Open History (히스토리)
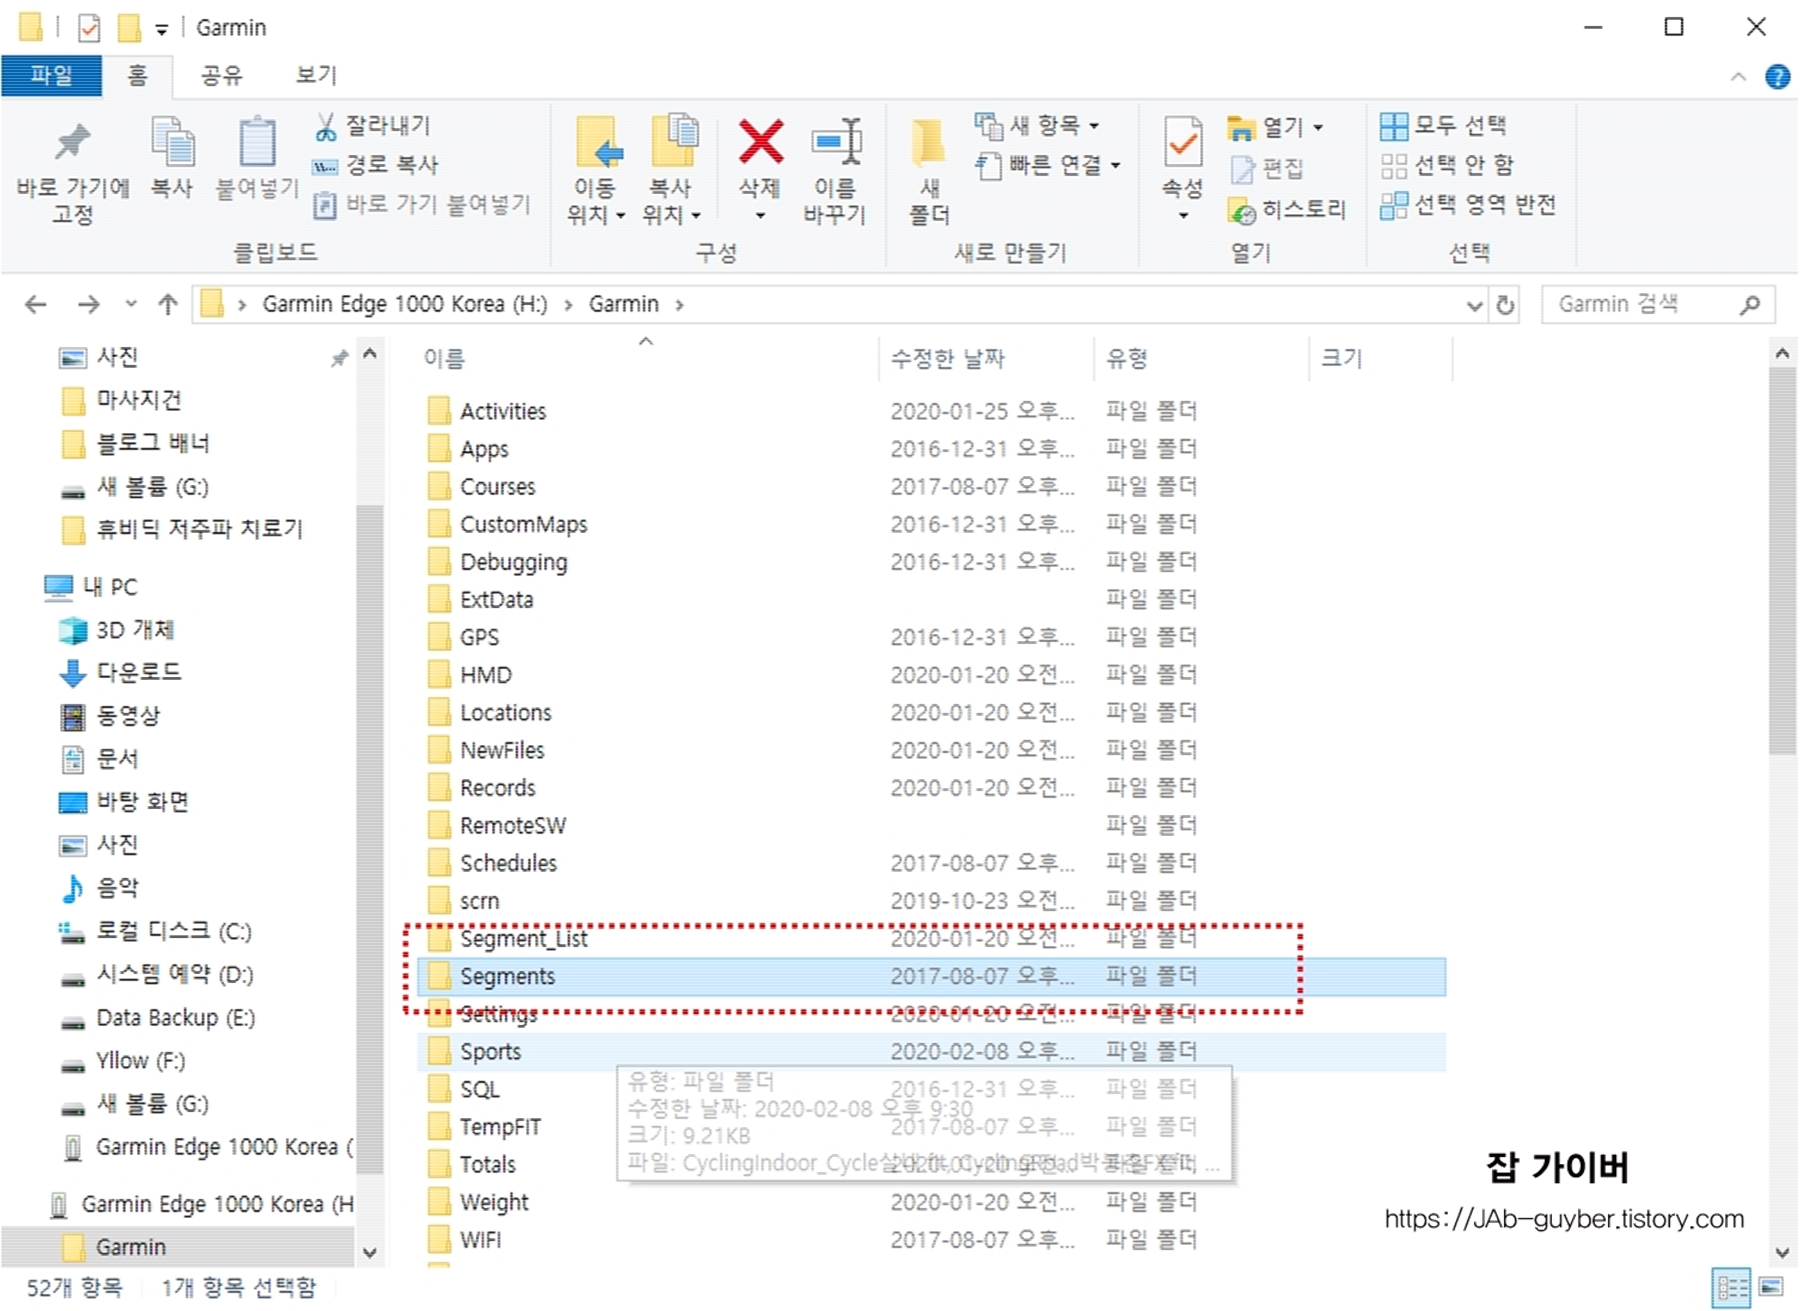Viewport: 1800px width, 1311px height. click(1288, 210)
